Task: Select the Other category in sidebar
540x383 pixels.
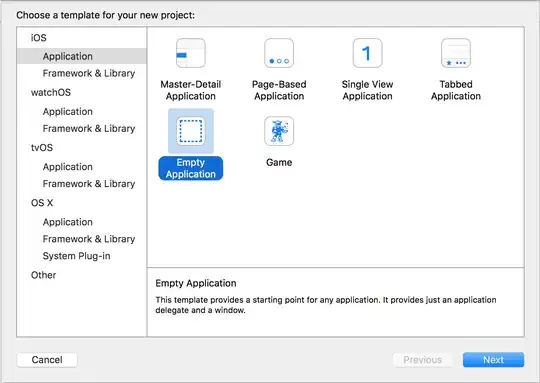Action: (x=43, y=275)
